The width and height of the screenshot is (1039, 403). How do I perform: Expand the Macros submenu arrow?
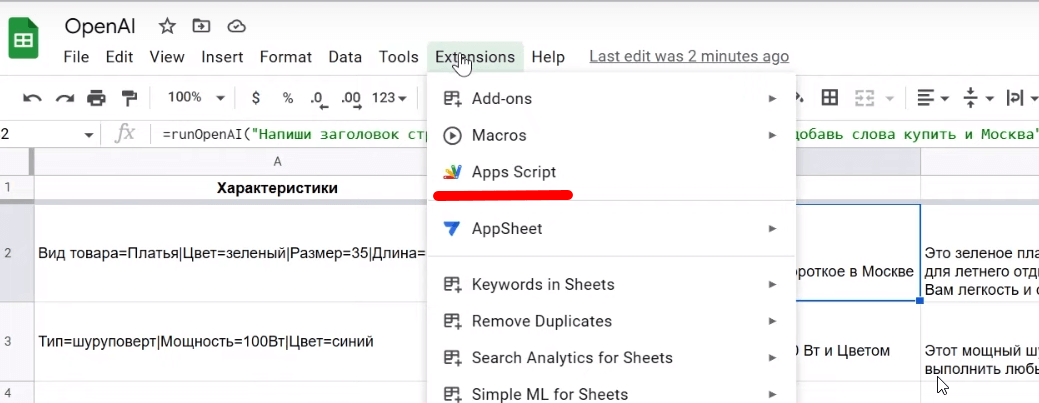click(x=772, y=135)
